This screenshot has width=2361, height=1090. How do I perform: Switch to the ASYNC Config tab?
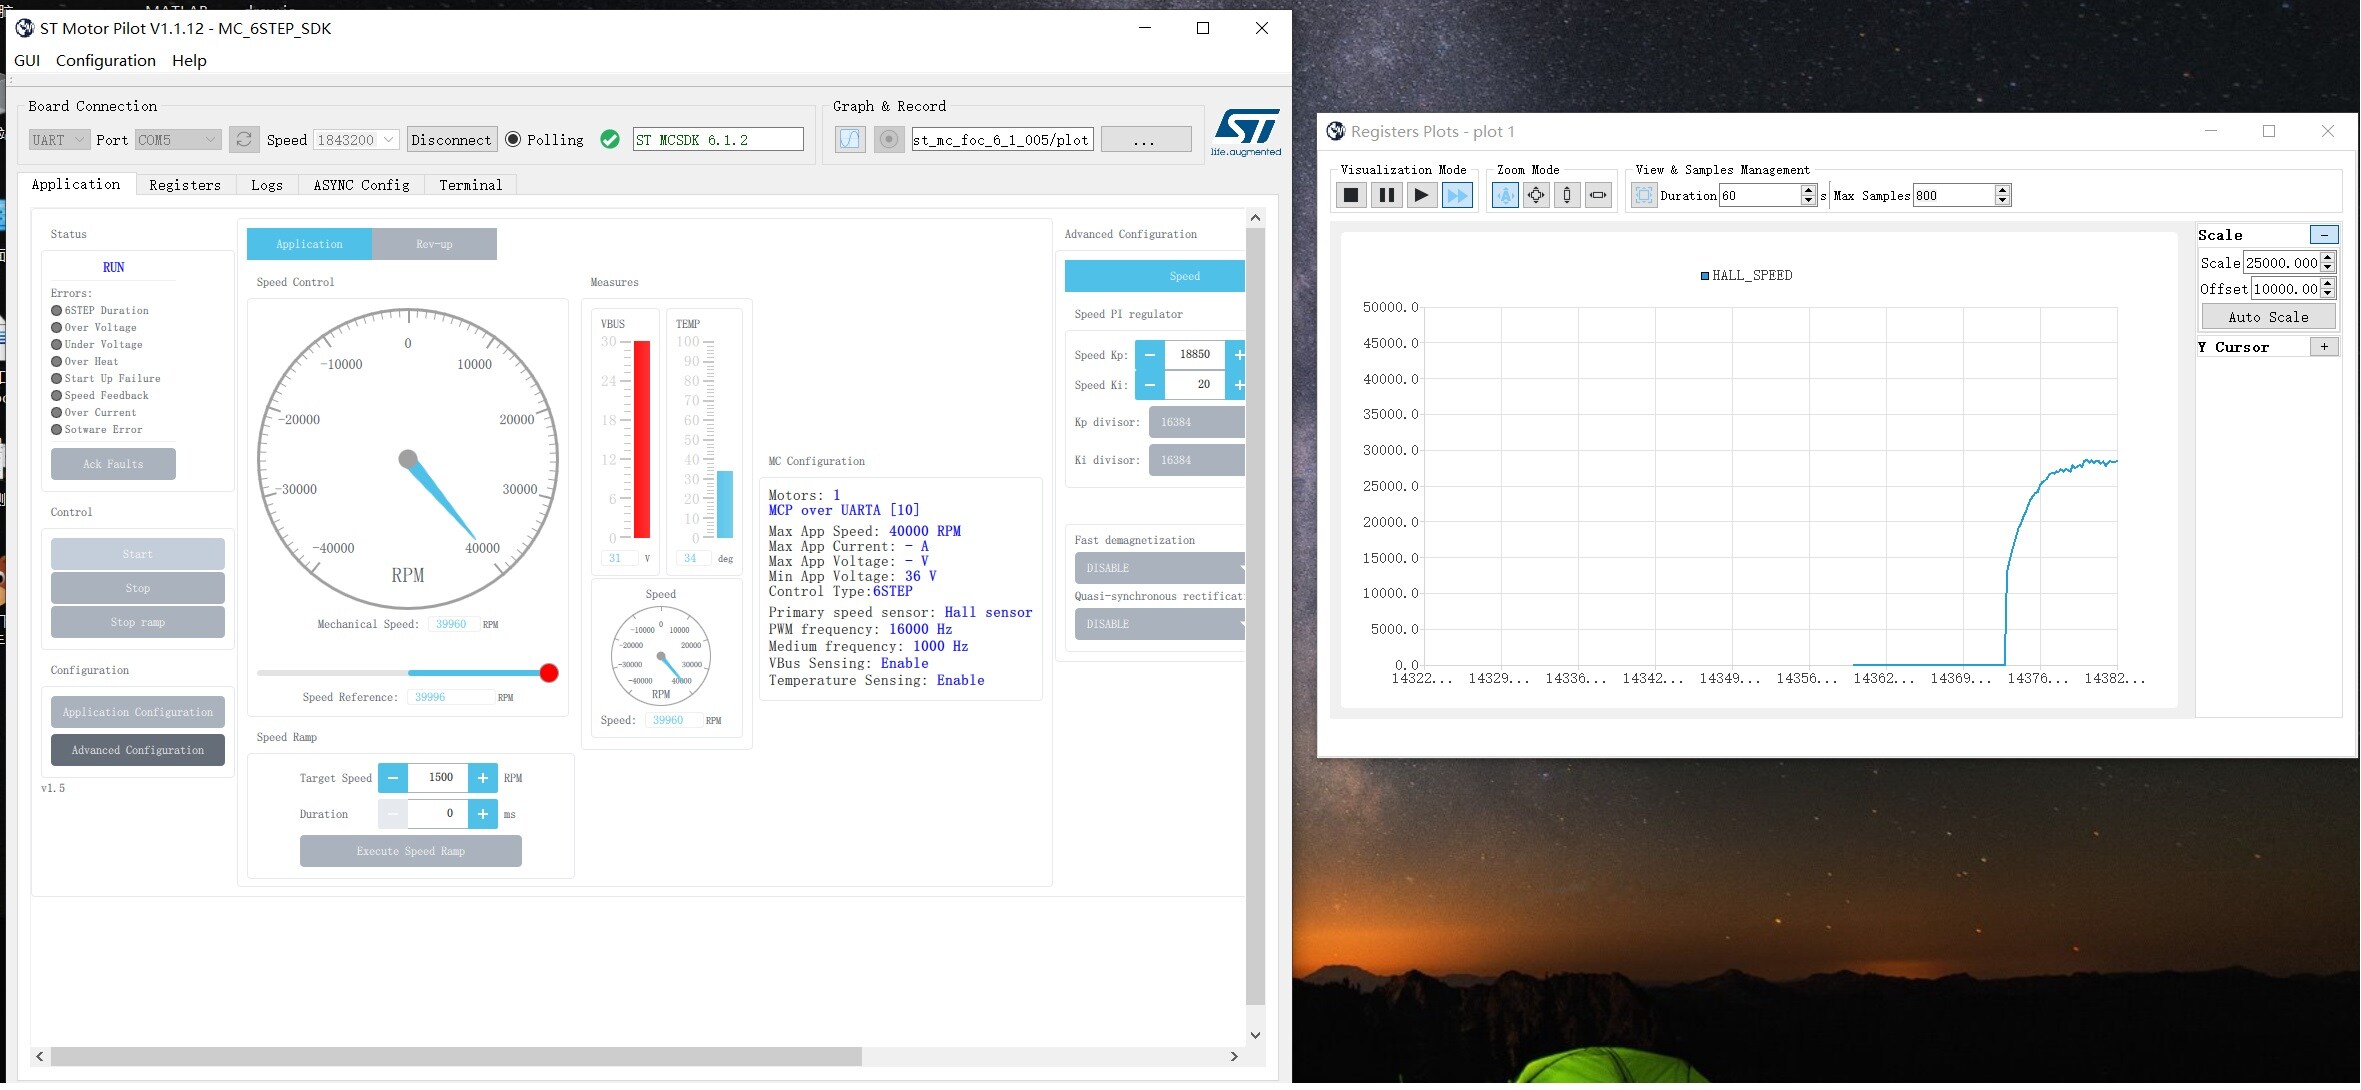coord(362,185)
